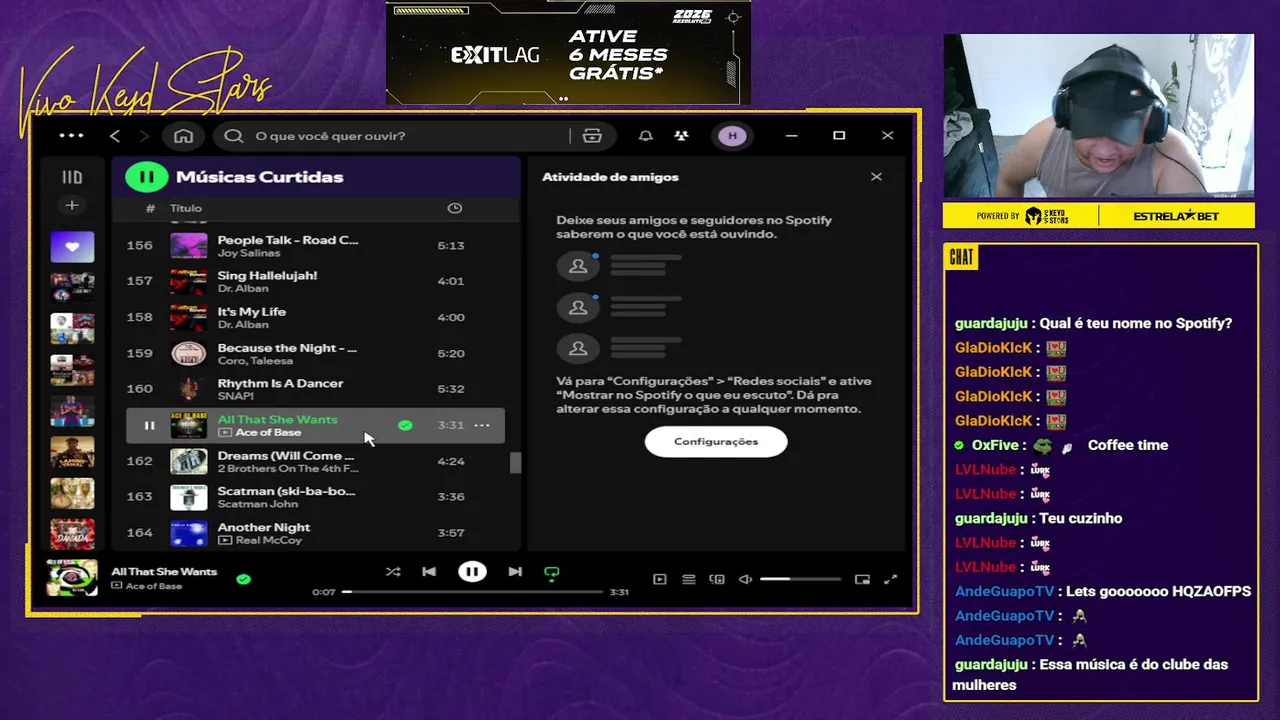Toggle the friend activity icon in the top bar
The image size is (1280, 720).
681,136
